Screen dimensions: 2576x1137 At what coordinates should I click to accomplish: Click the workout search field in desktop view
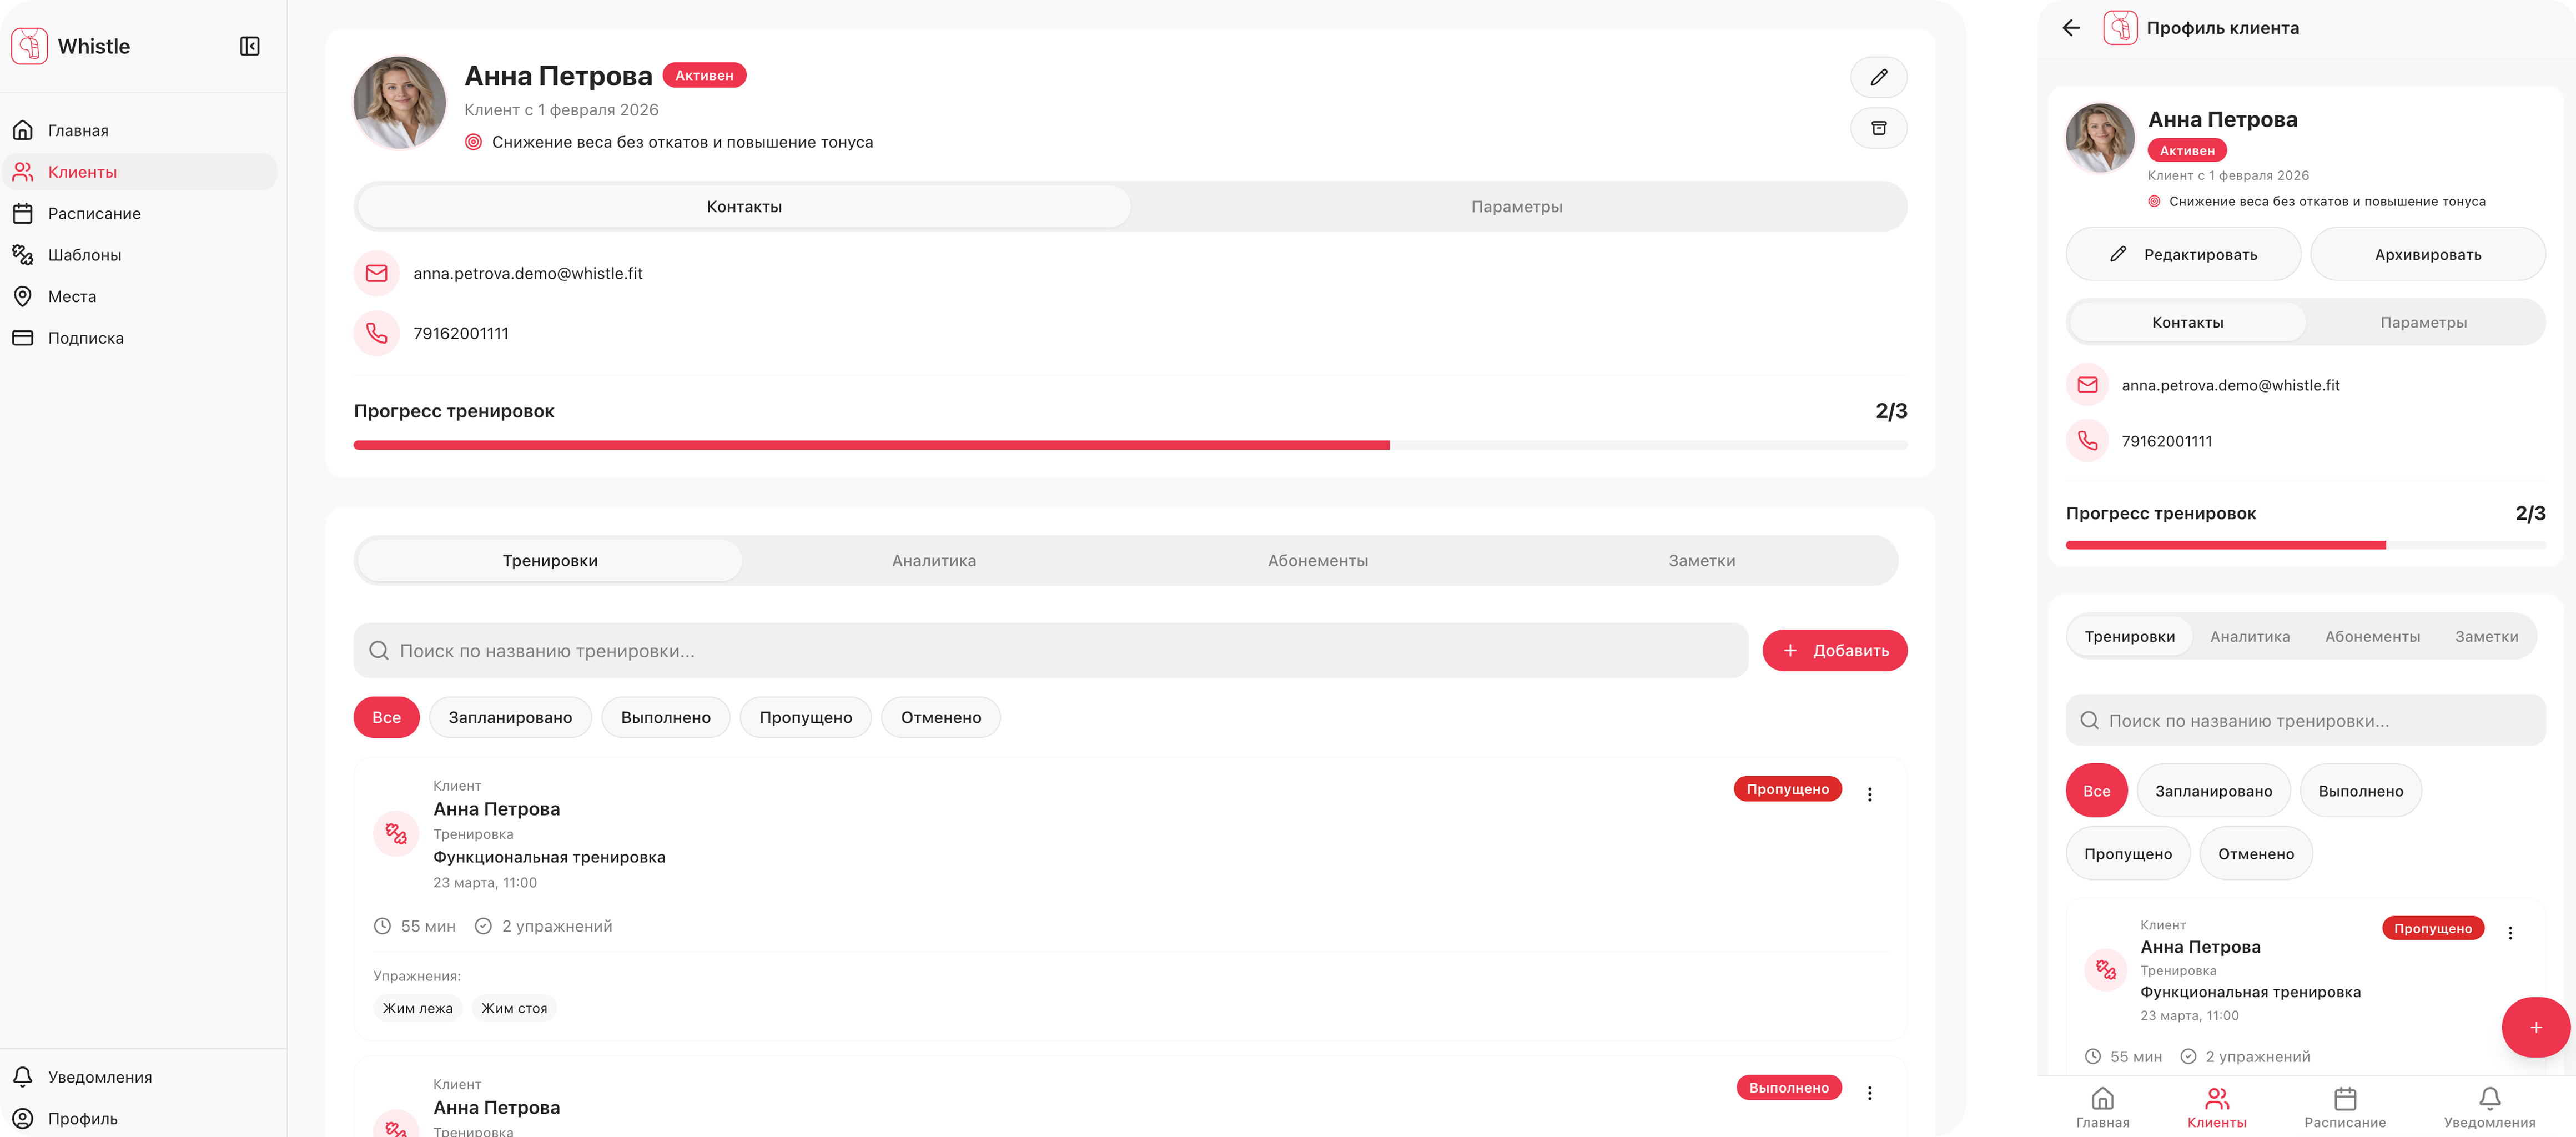(1051, 651)
